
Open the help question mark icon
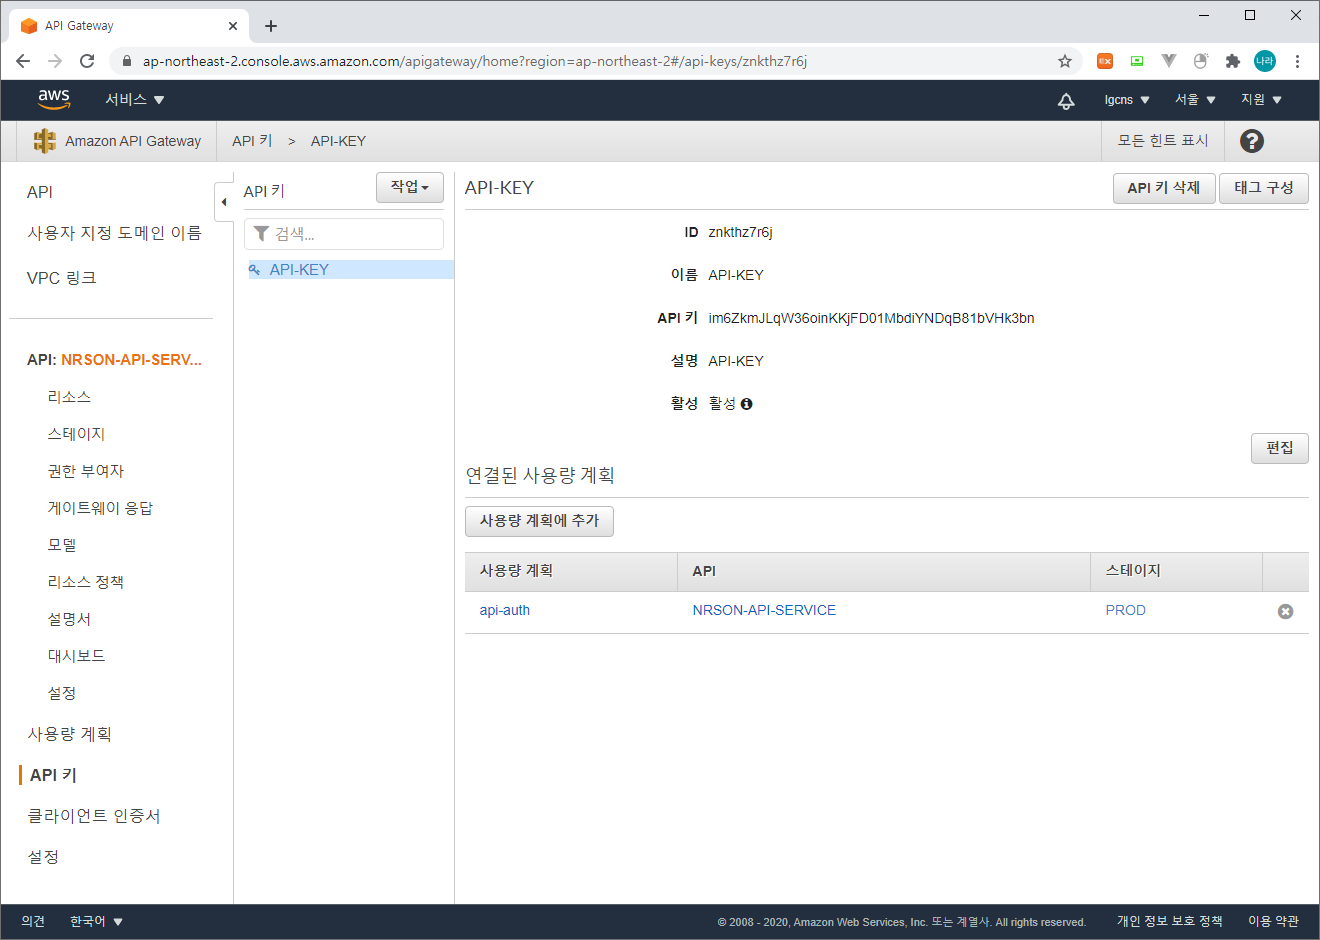click(x=1252, y=141)
